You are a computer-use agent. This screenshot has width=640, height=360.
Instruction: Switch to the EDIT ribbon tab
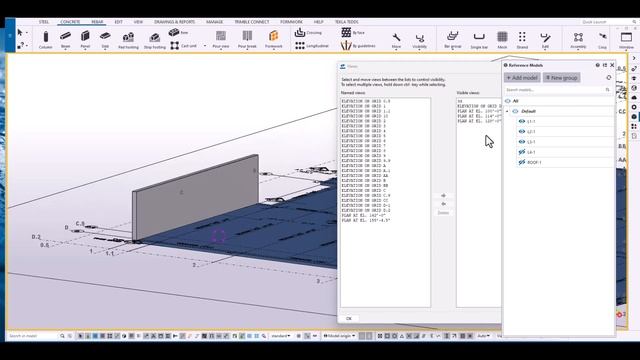(x=118, y=22)
